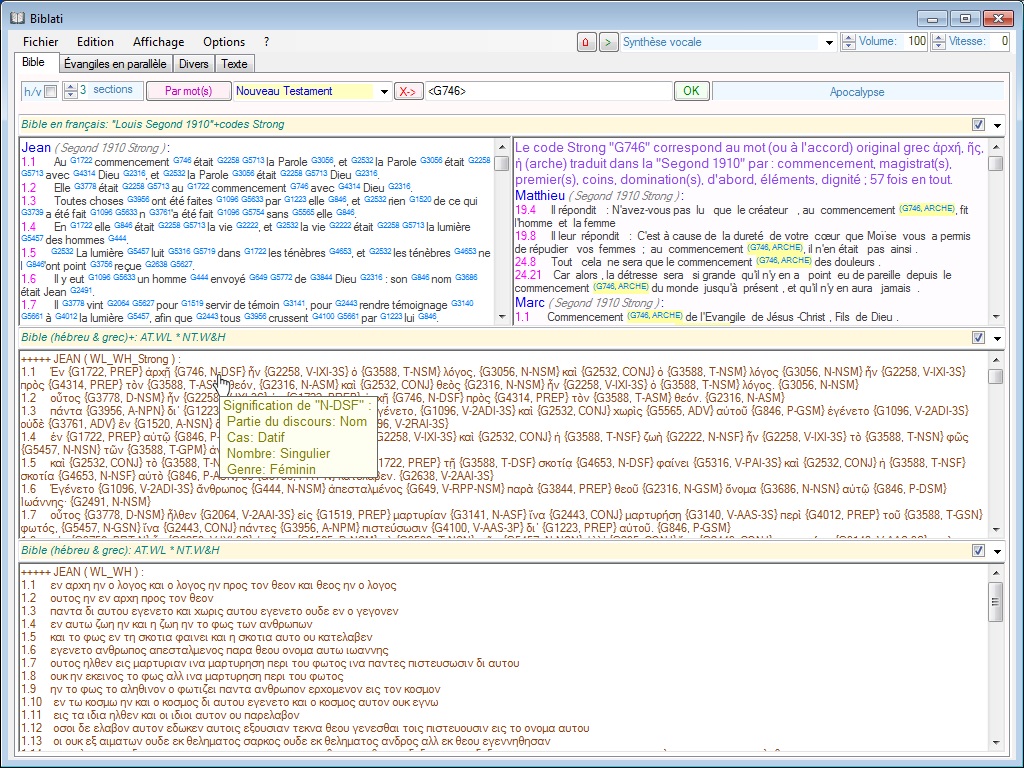The image size is (1024, 768).
Task: Uncheck the second Hebrew & Greek panel checkbox
Action: coord(978,551)
